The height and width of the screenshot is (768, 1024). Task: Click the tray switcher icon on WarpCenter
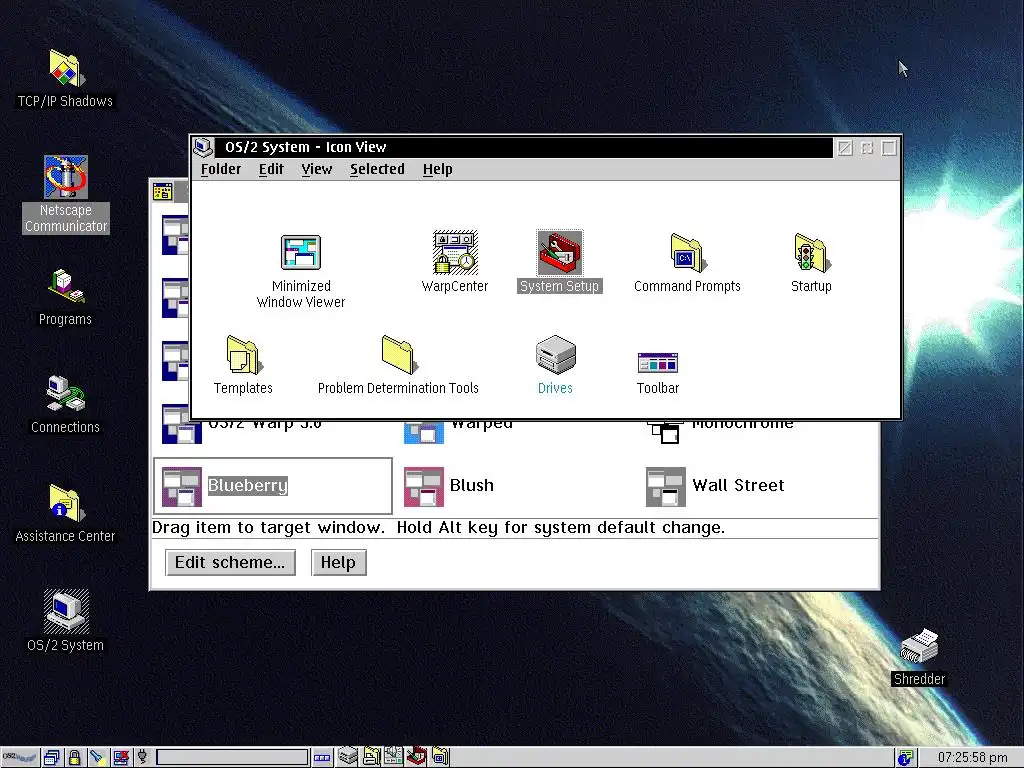click(323, 758)
